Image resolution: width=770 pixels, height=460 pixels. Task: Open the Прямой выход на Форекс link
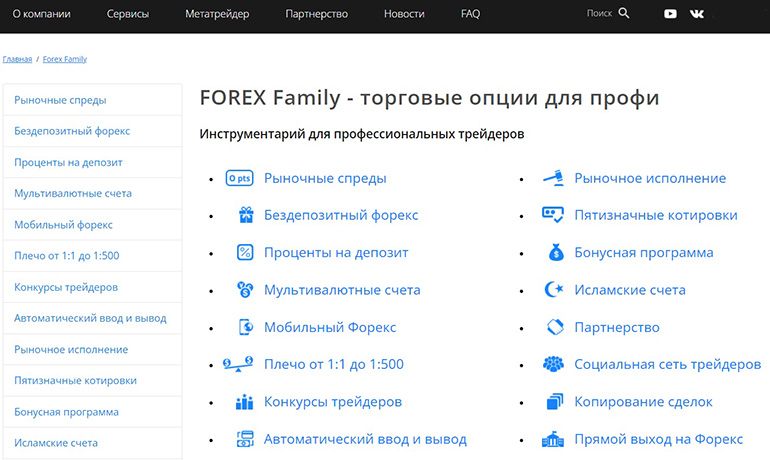[659, 439]
